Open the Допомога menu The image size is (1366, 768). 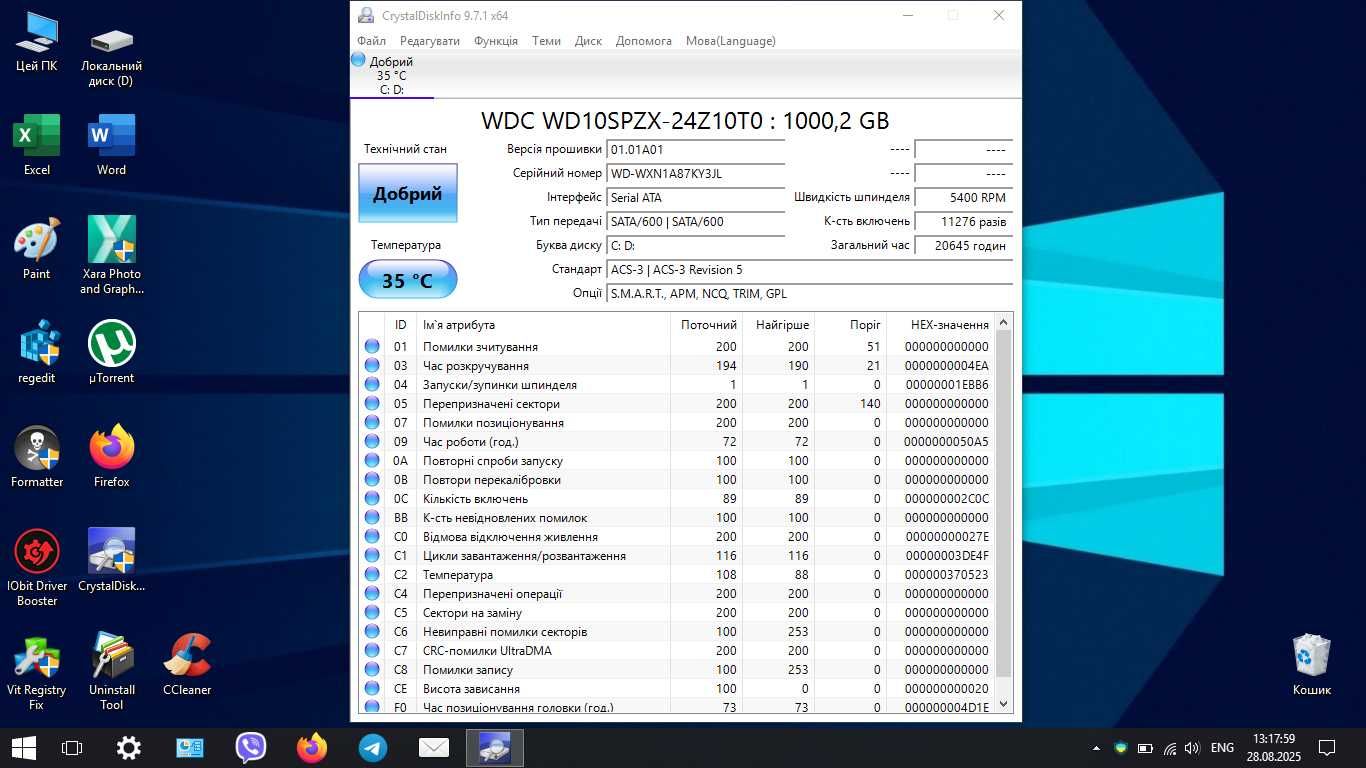click(x=644, y=41)
